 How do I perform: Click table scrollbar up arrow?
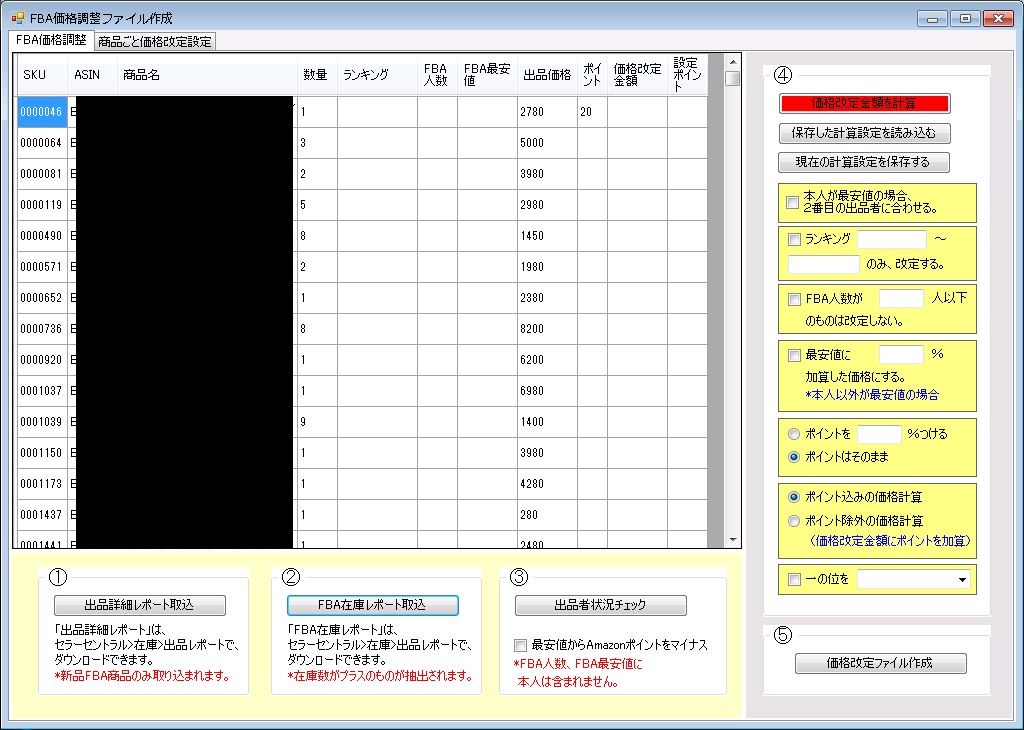(x=733, y=62)
